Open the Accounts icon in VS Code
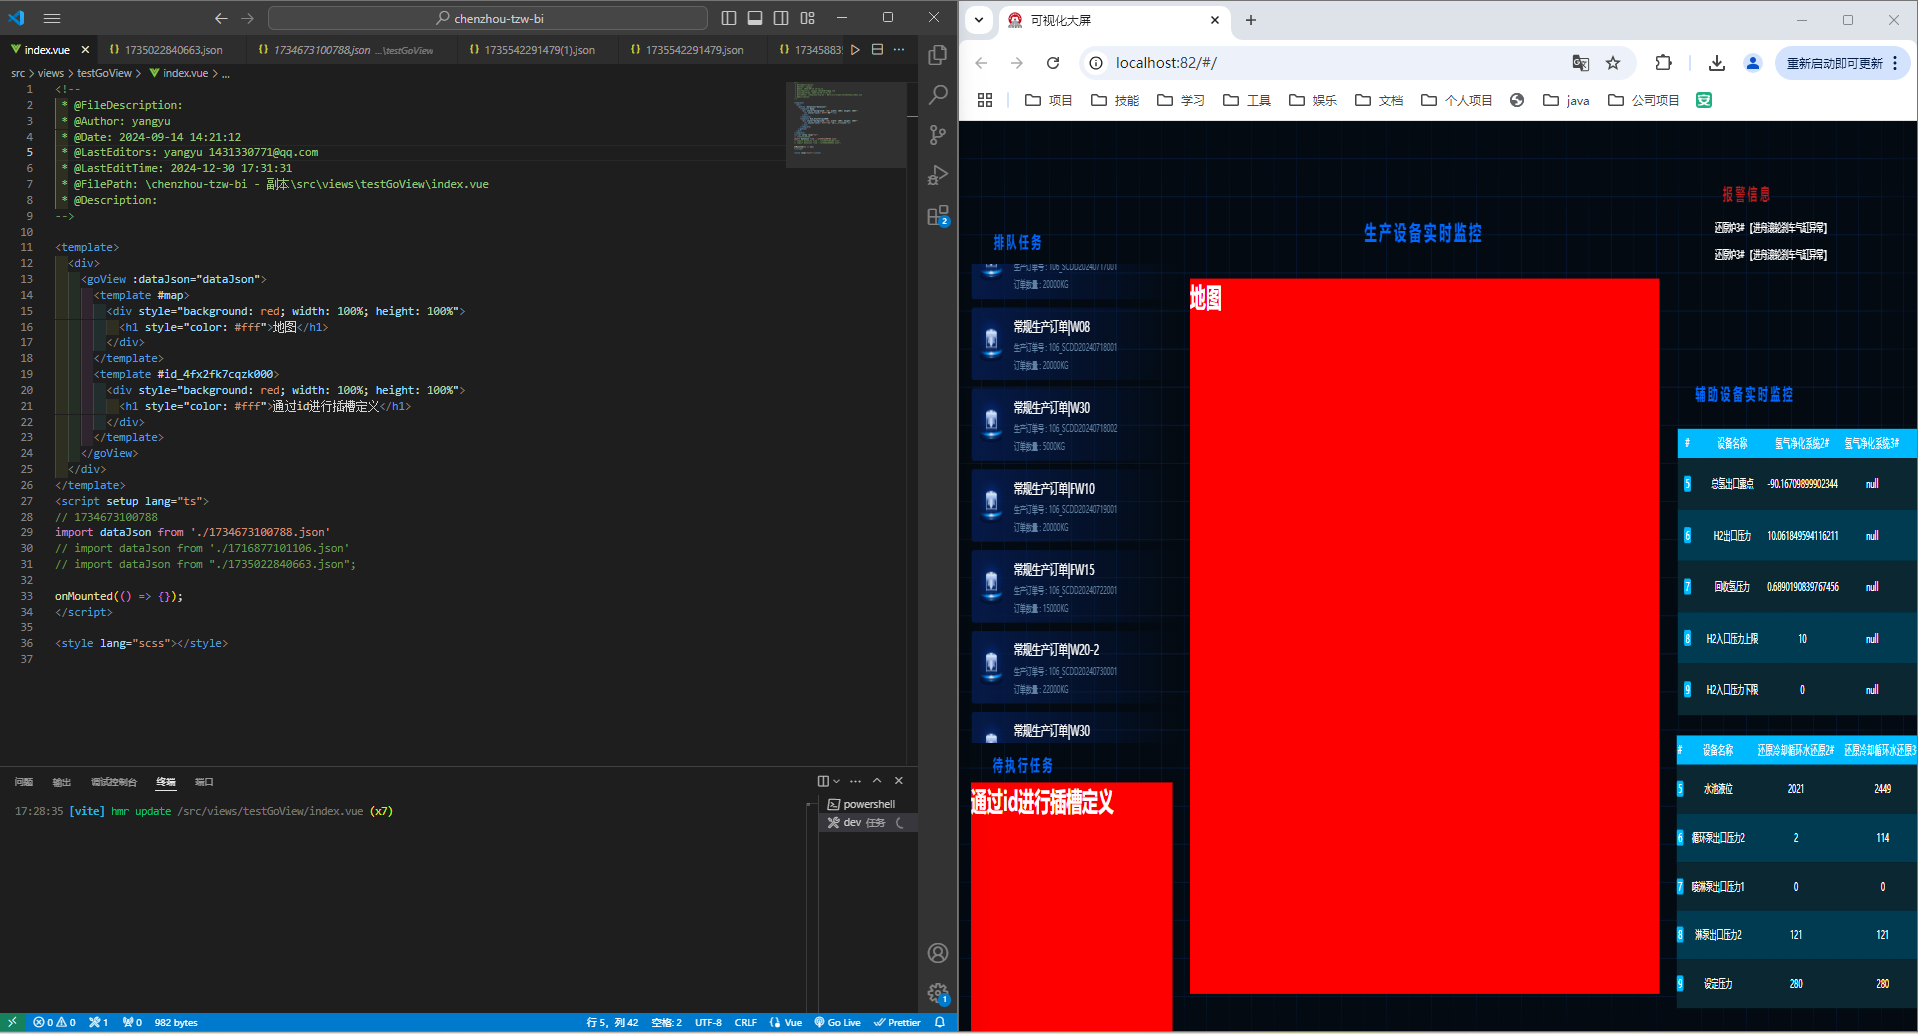1918x1034 pixels. pyautogui.click(x=937, y=952)
